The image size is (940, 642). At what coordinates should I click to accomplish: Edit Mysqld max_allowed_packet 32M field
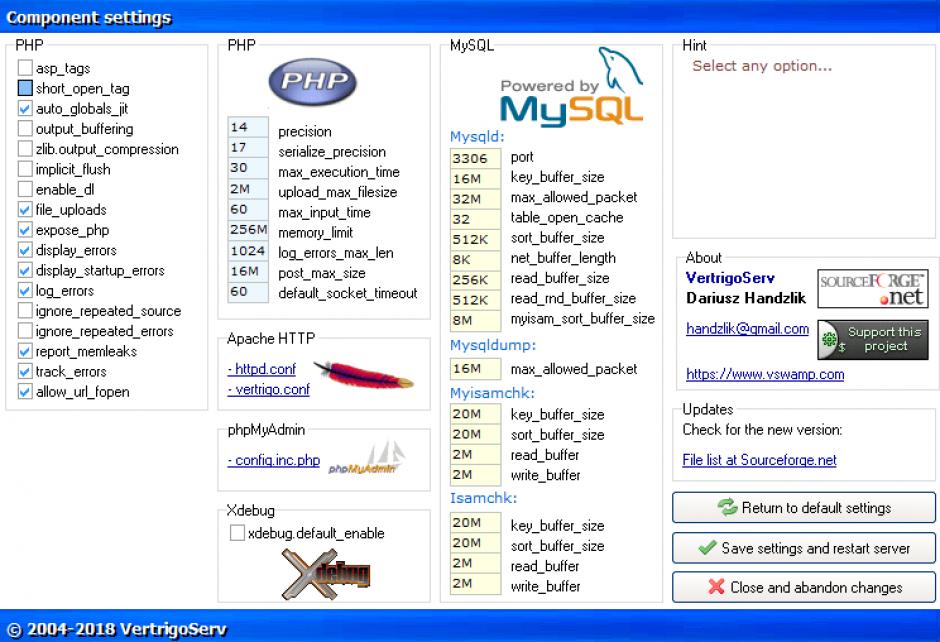point(475,199)
